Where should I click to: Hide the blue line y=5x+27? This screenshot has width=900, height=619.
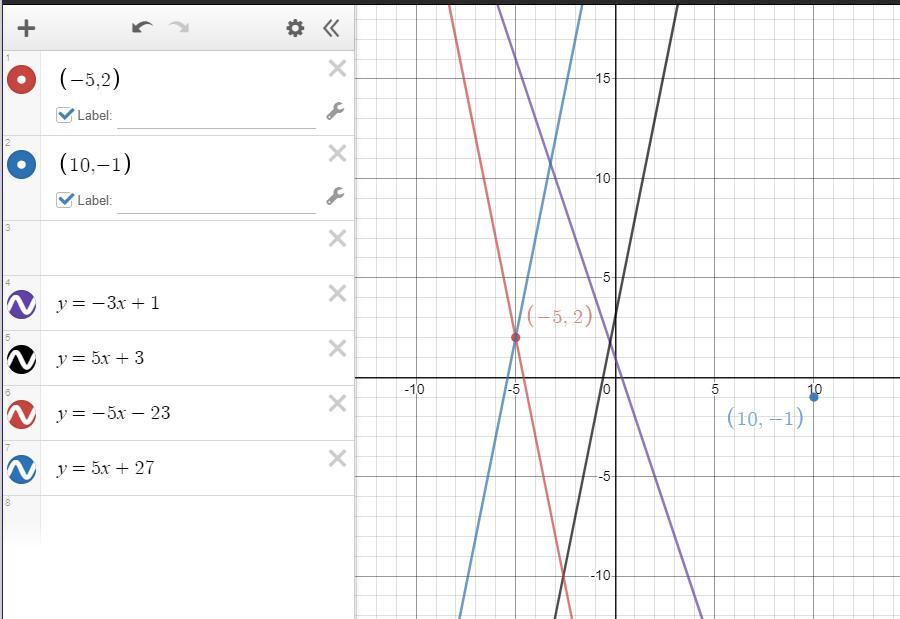point(21,469)
